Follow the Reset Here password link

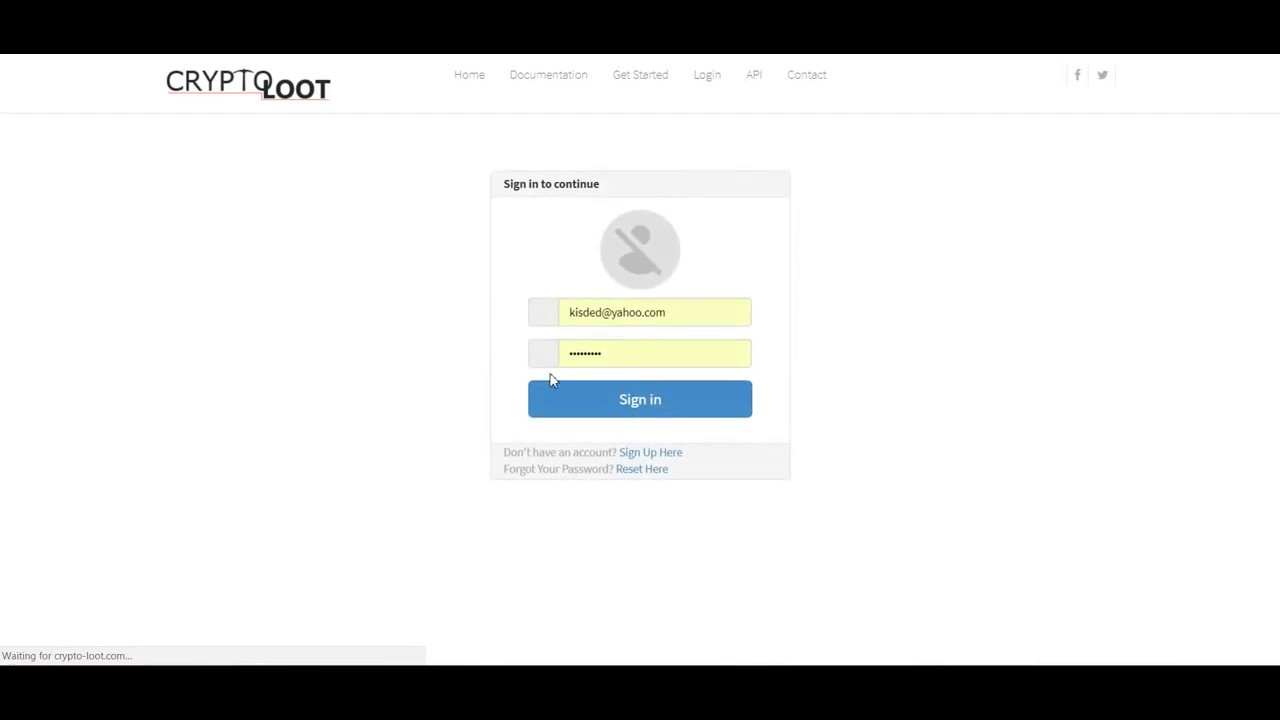642,469
